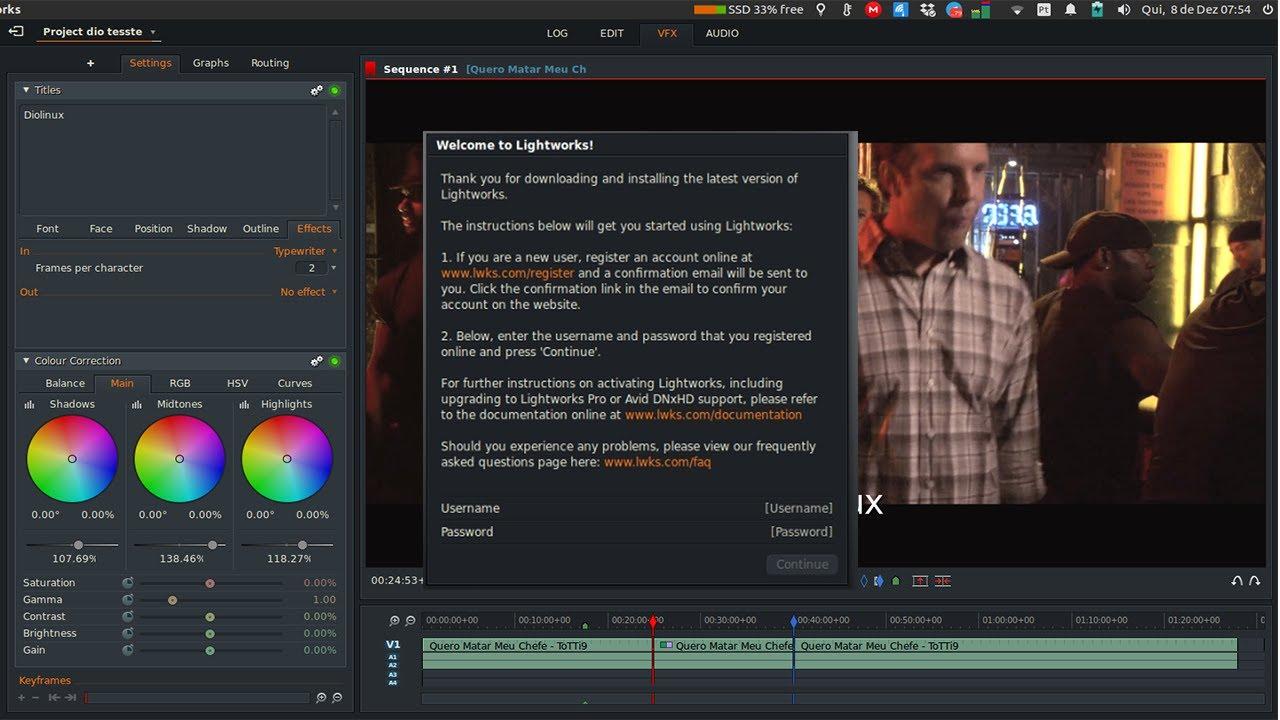
Task: Collapse the Titles panel triangle
Action: click(26, 90)
